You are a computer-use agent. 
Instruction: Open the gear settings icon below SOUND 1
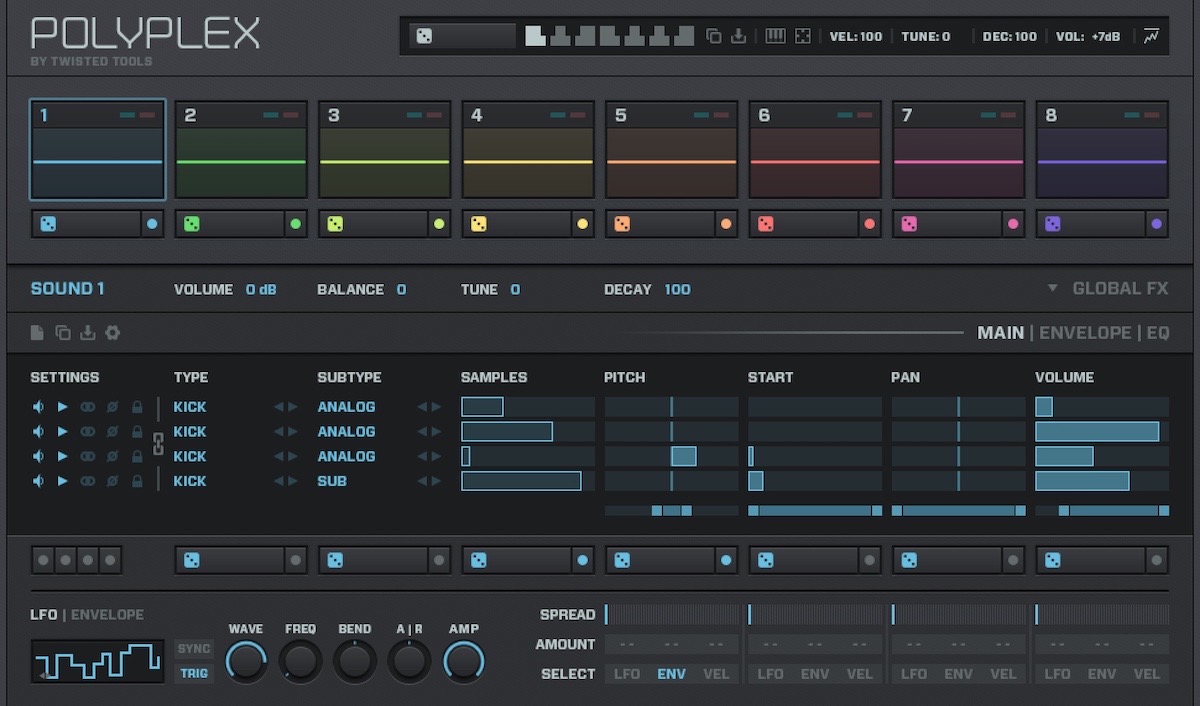coord(113,333)
